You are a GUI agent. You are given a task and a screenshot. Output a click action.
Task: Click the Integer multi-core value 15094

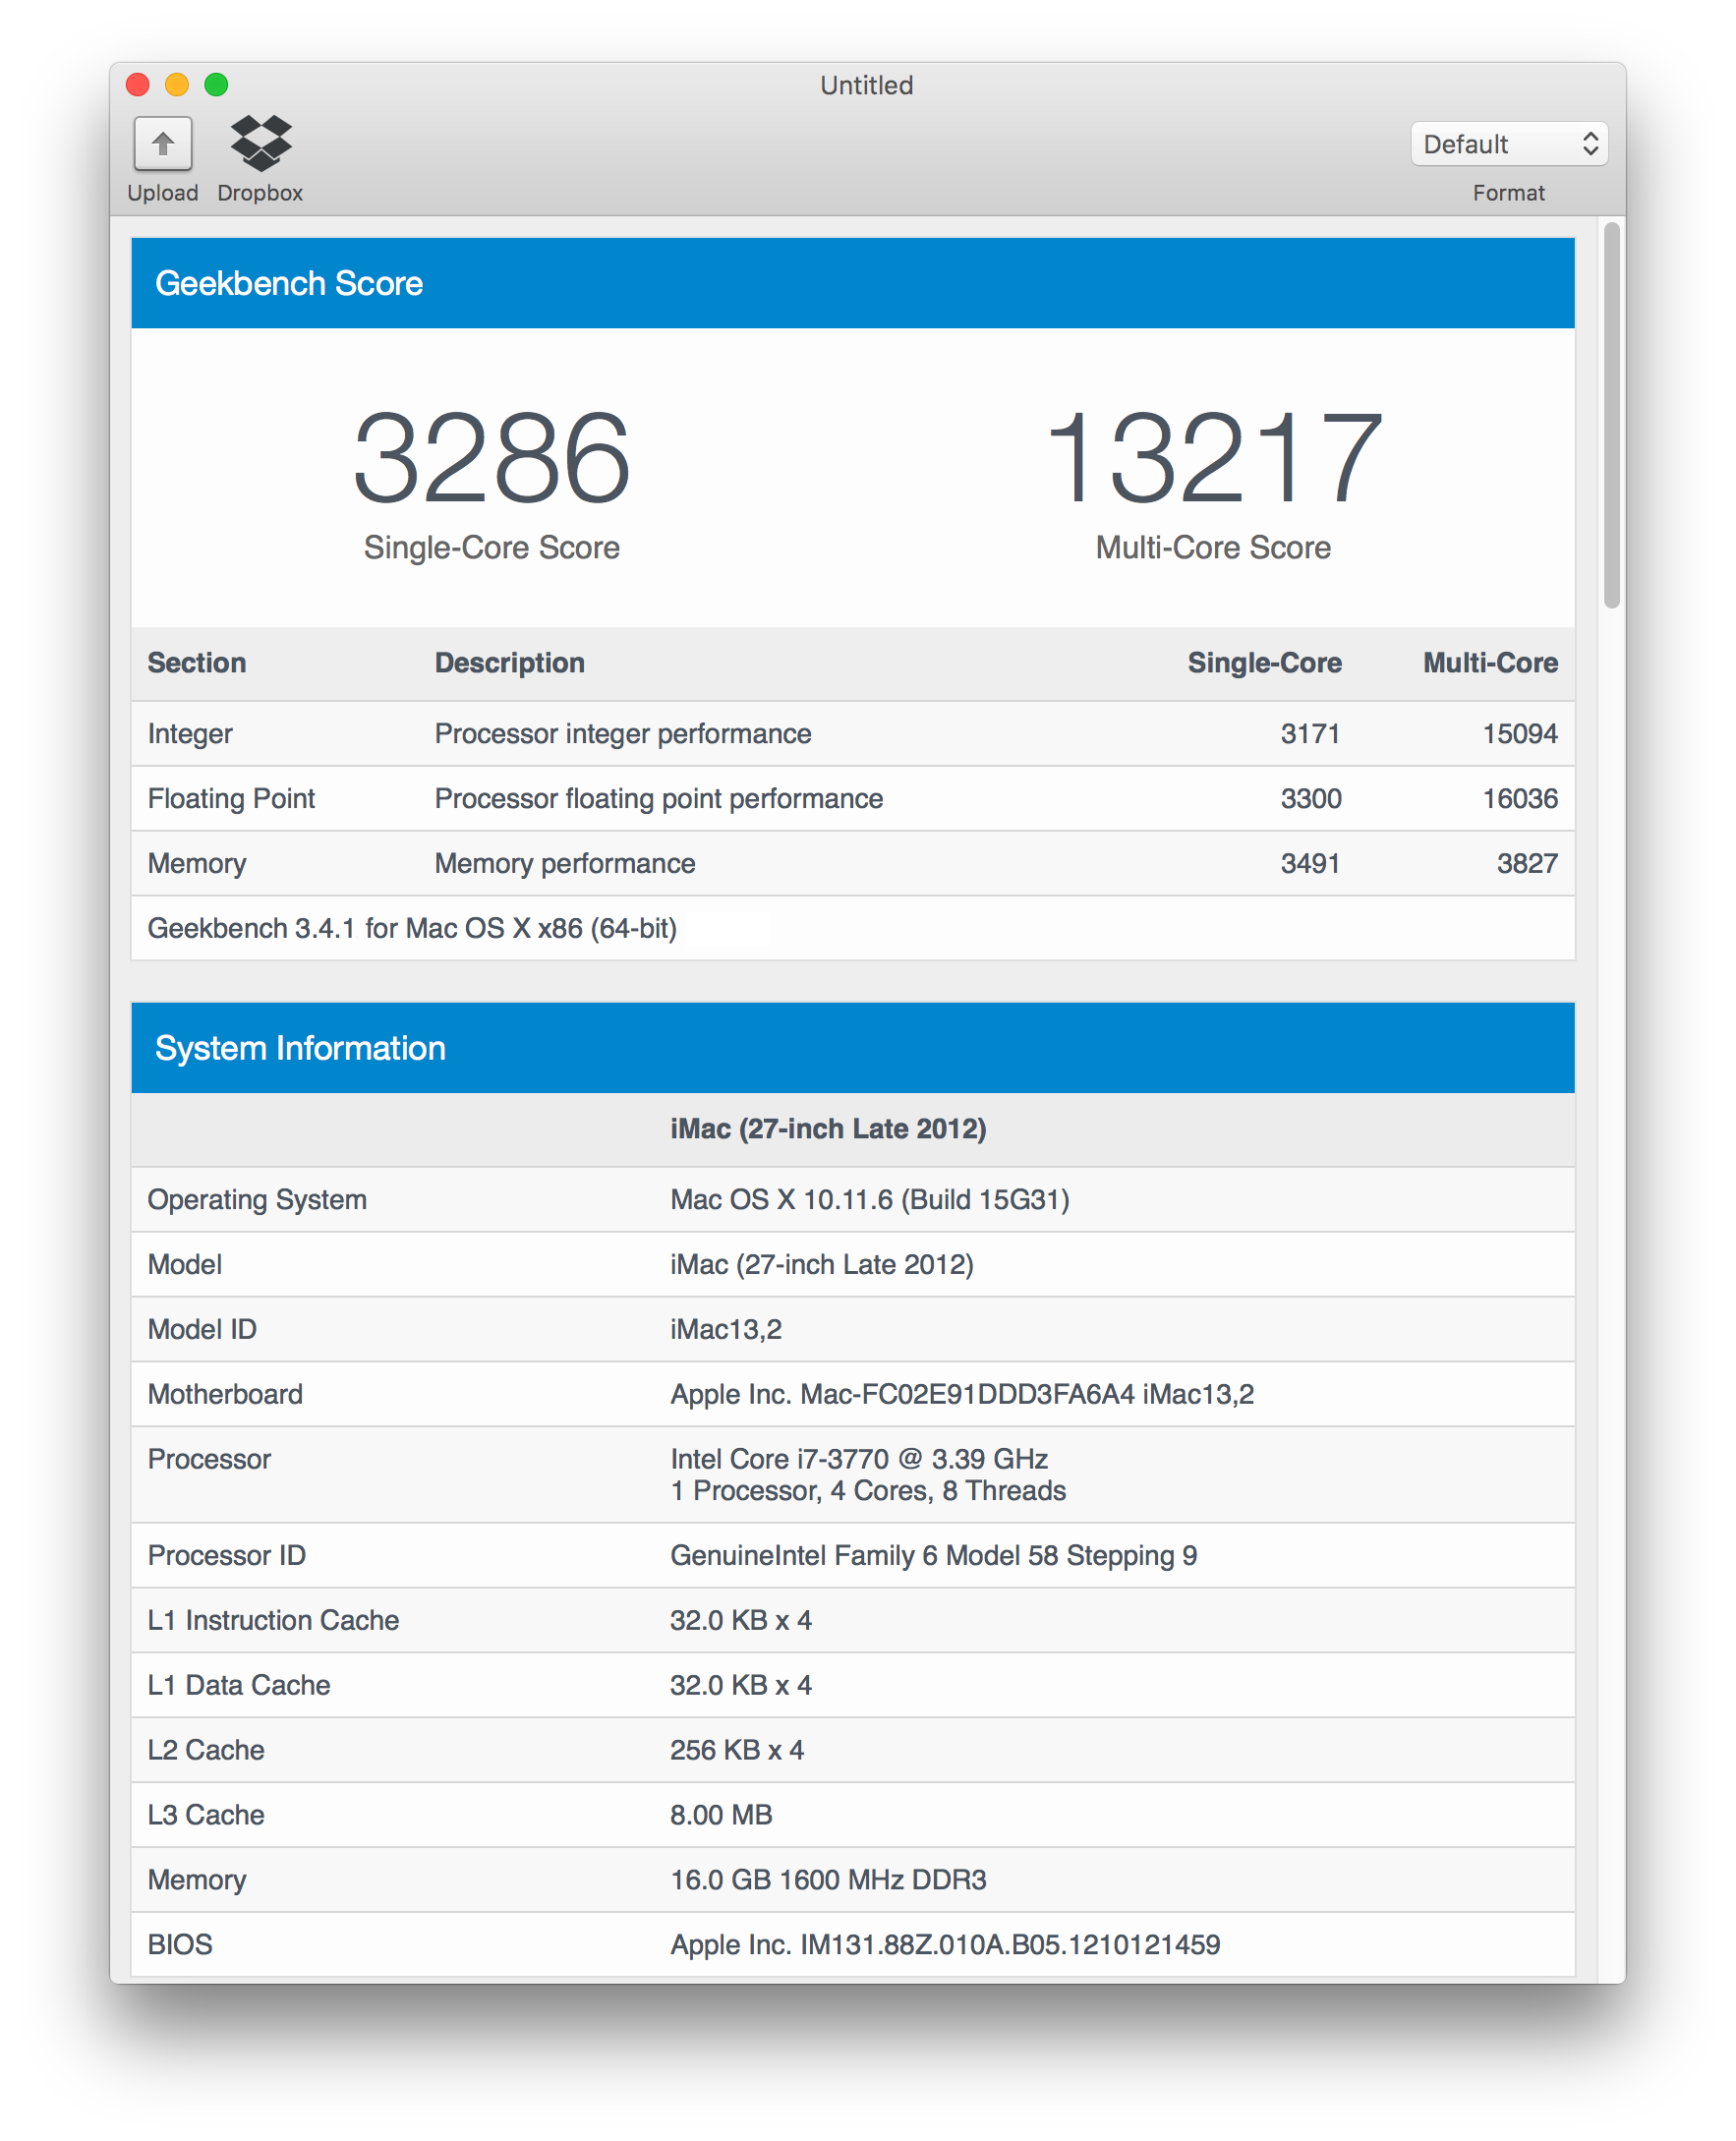click(1520, 734)
